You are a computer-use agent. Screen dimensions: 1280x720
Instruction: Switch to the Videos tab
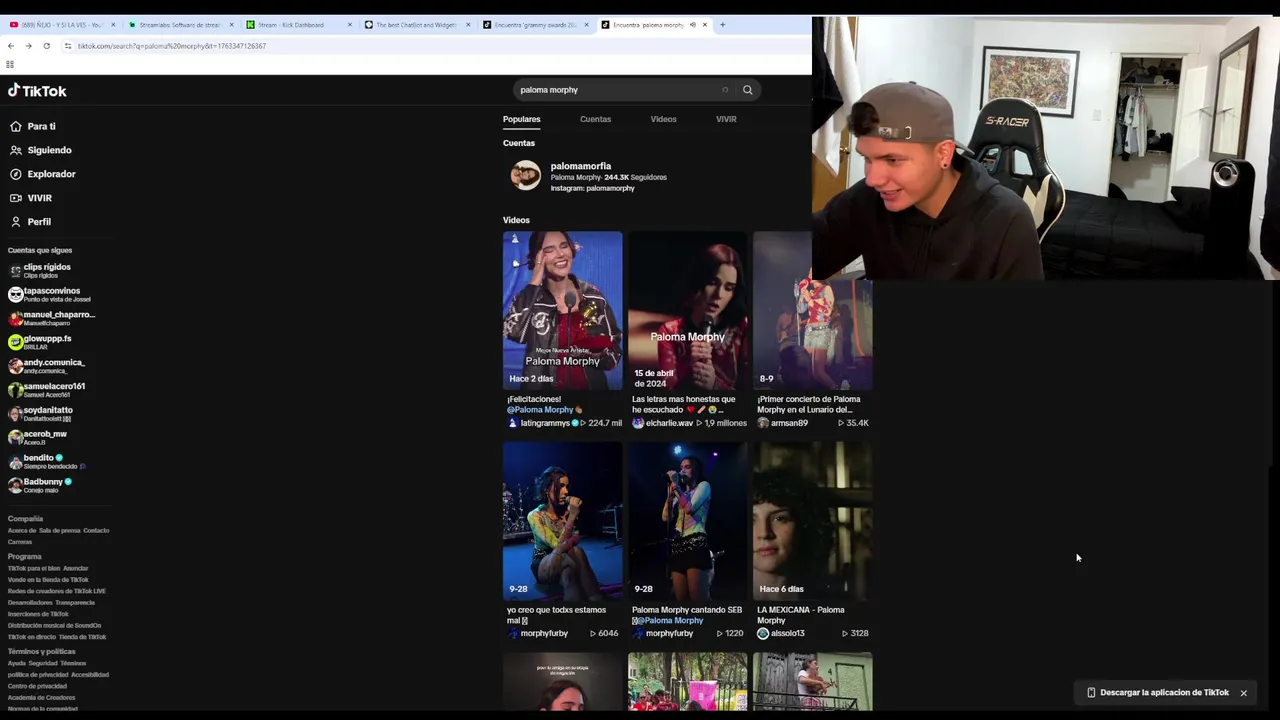pos(663,119)
